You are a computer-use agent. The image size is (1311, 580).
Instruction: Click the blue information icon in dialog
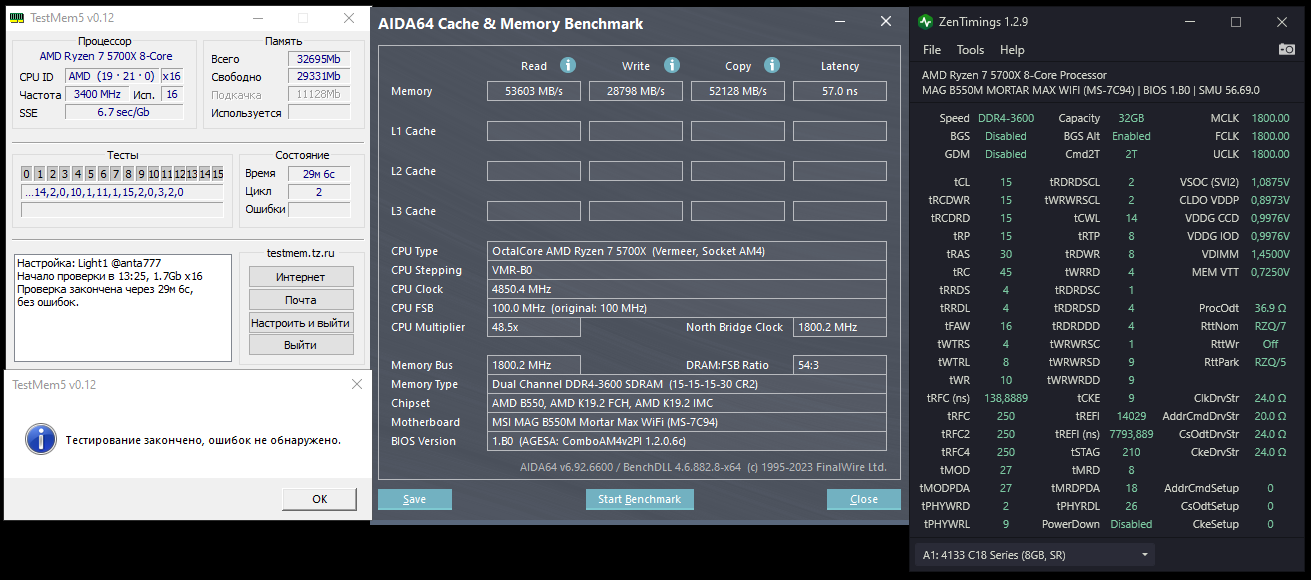[40, 439]
